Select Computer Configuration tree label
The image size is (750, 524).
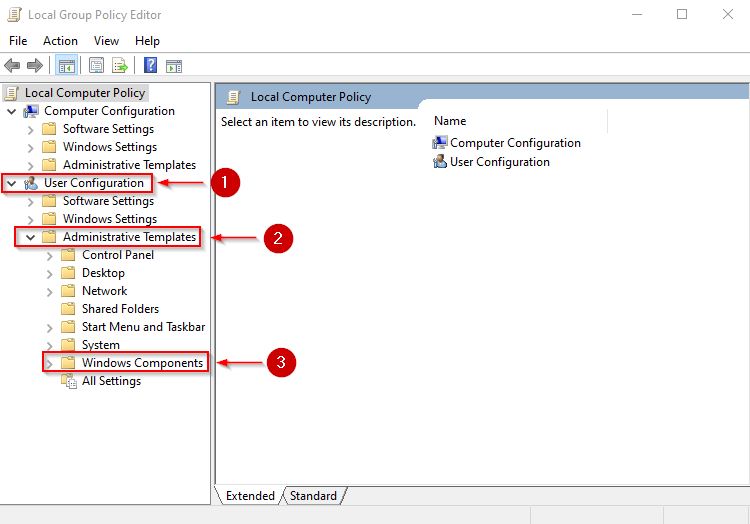(110, 111)
